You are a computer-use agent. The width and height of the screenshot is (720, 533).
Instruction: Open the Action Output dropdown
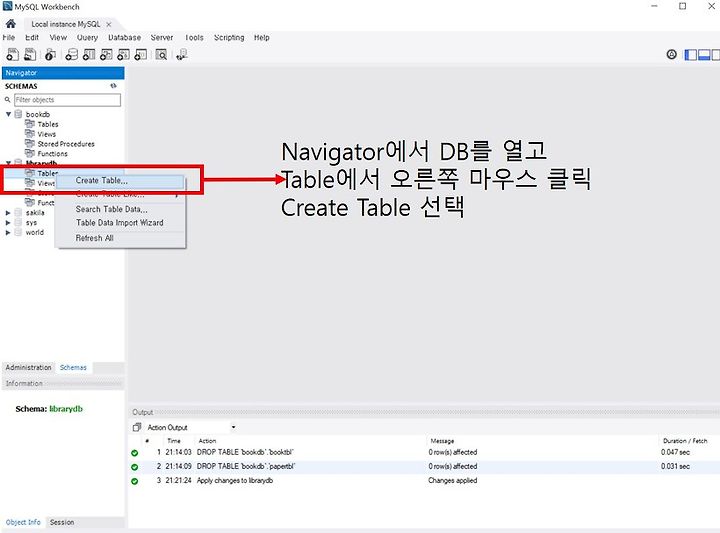(x=233, y=427)
